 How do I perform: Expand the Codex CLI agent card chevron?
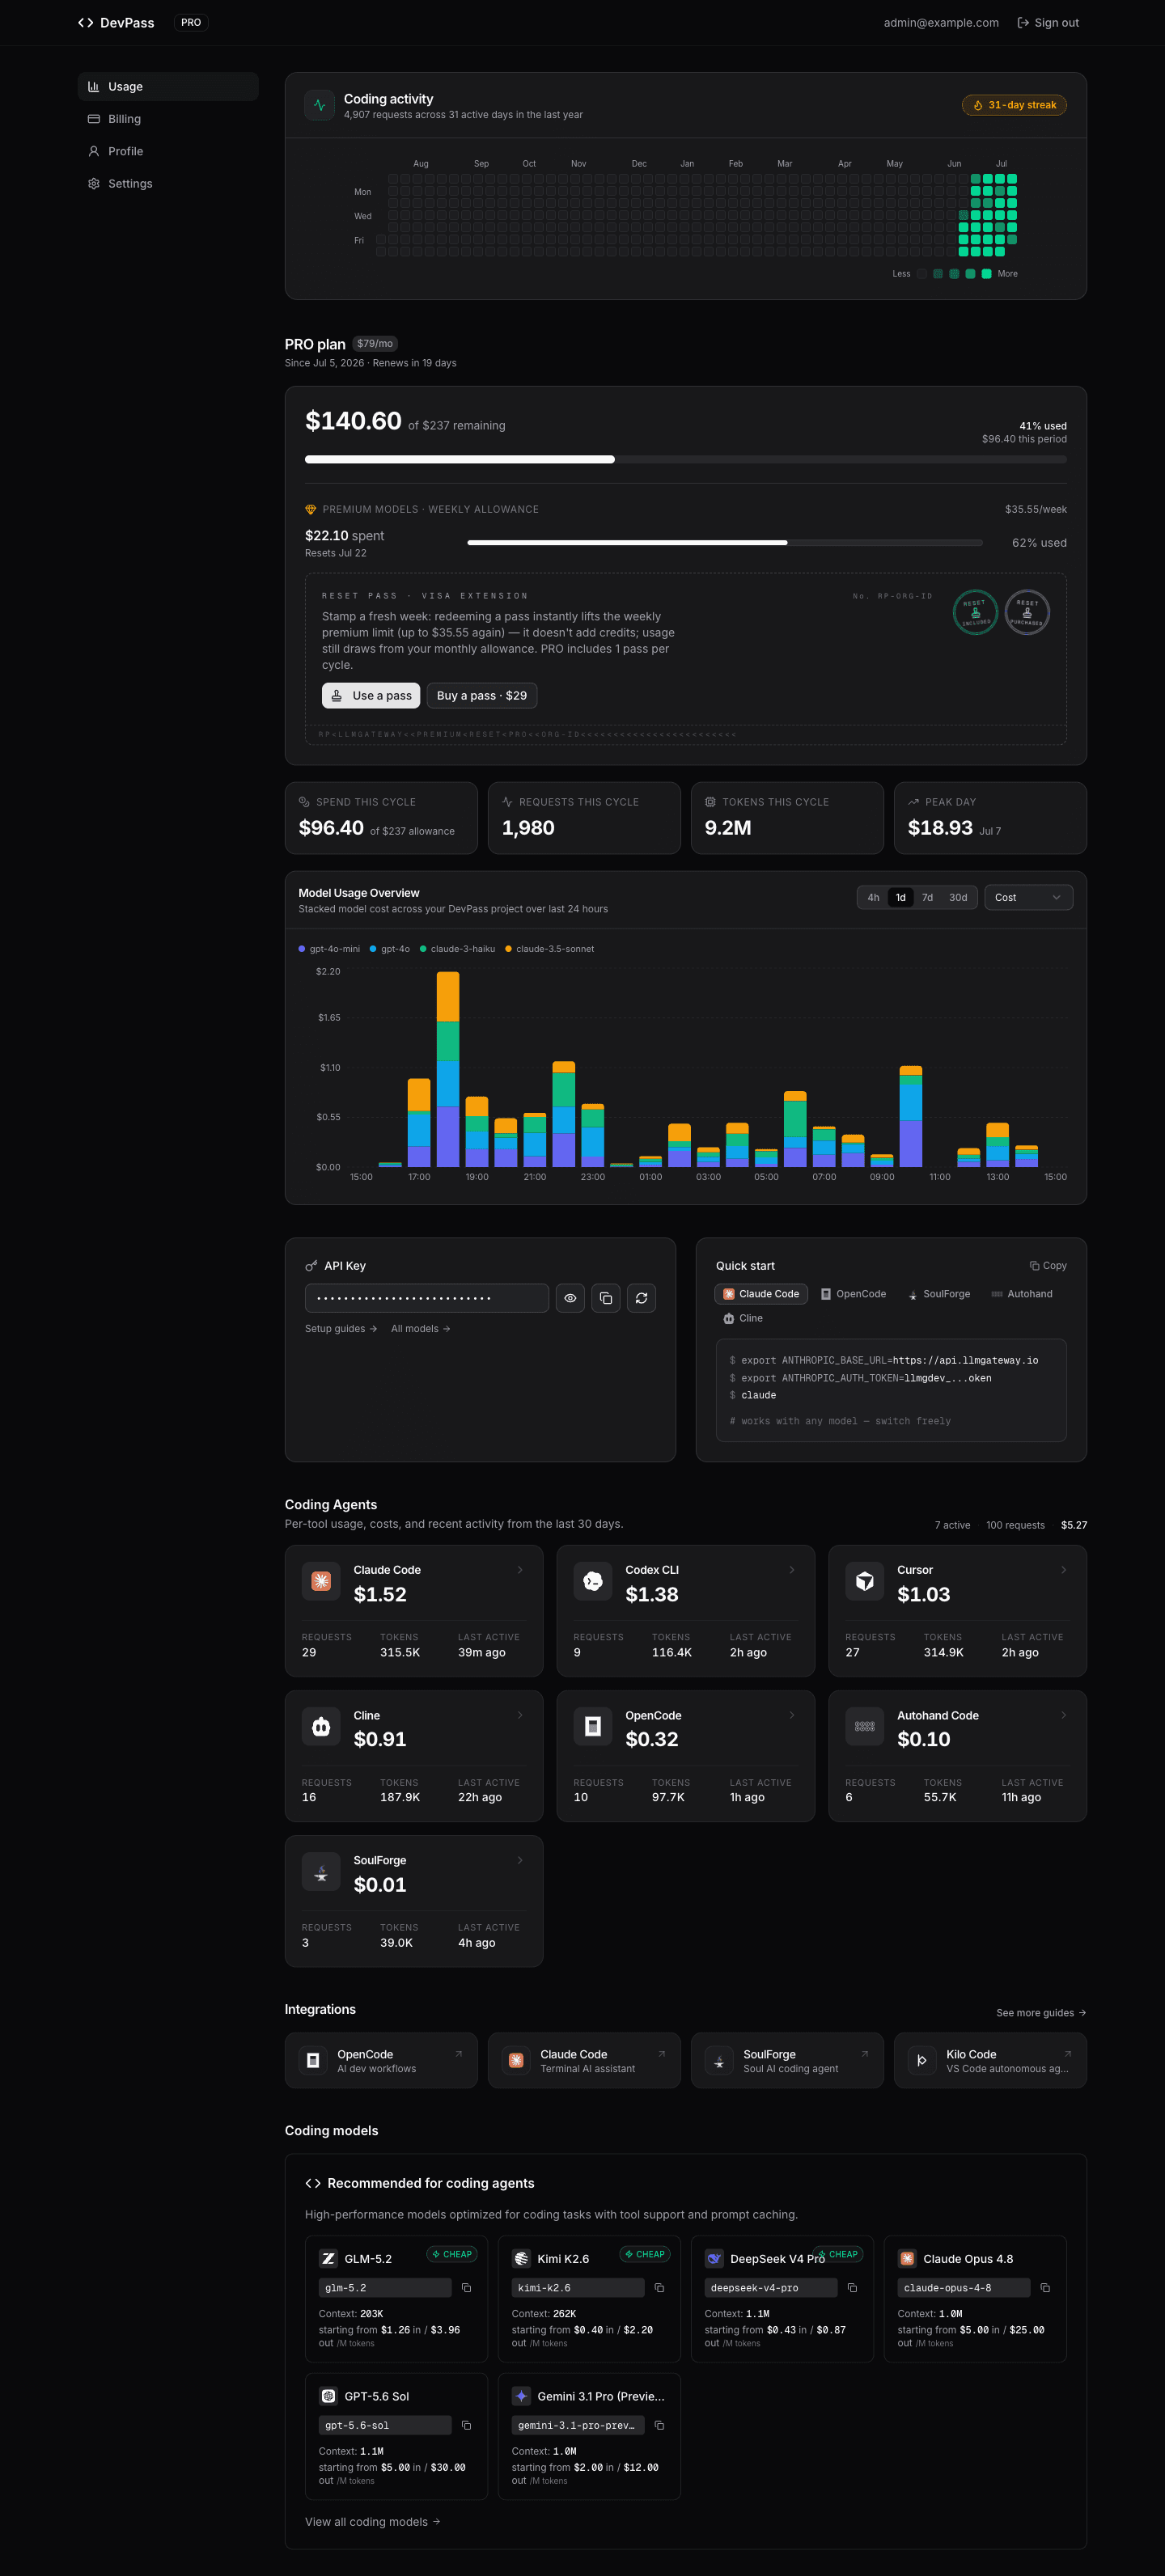click(x=792, y=1570)
